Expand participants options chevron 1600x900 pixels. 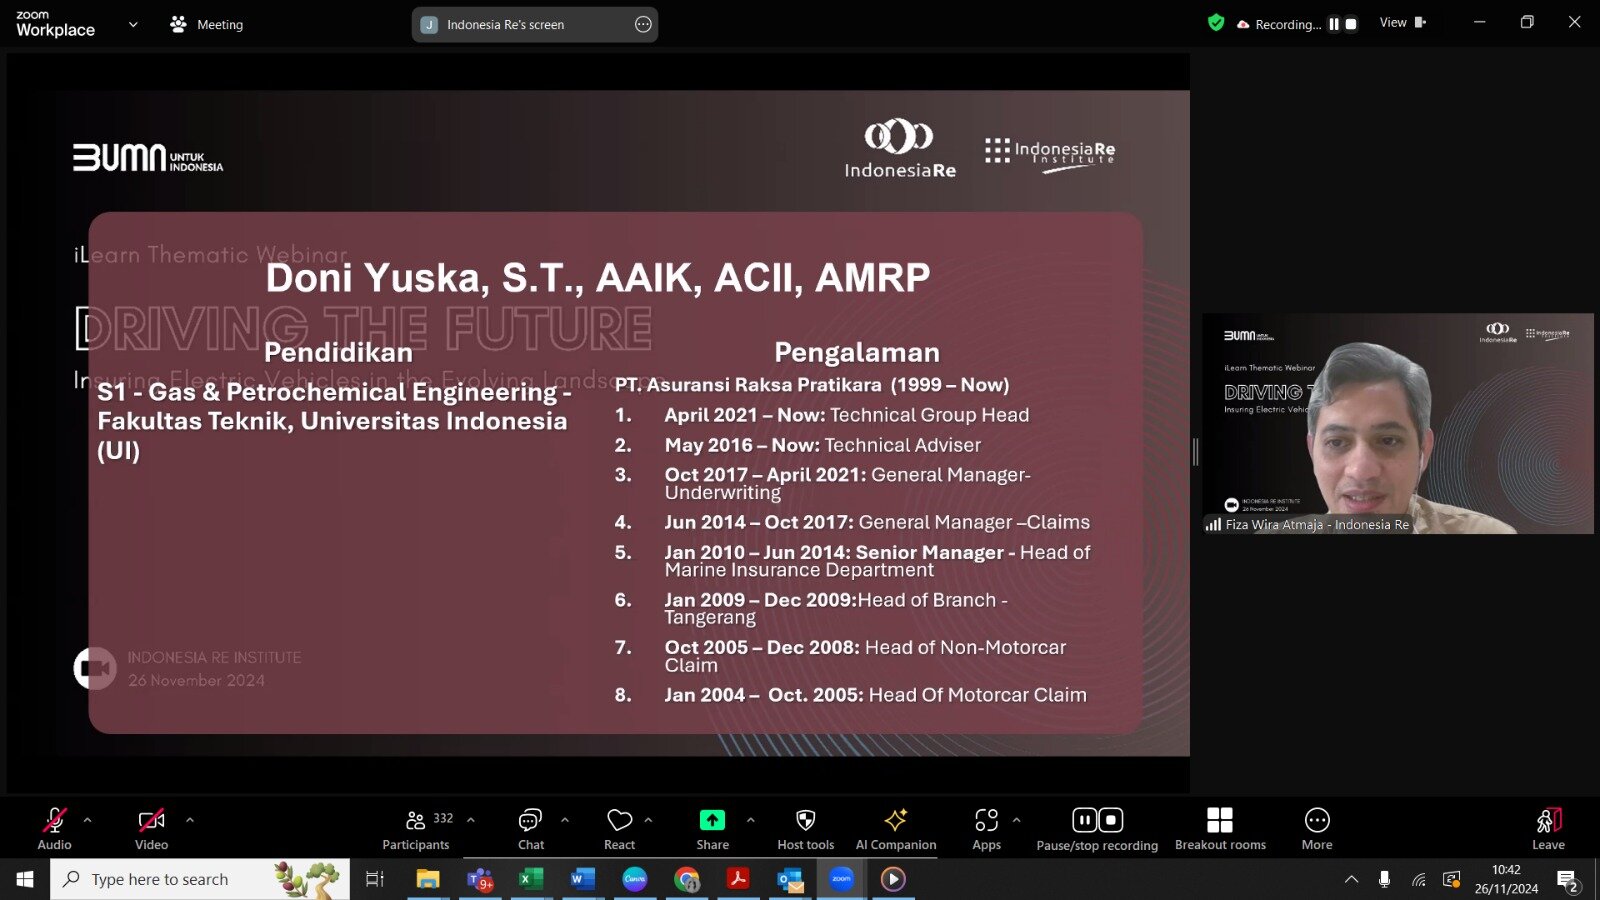pyautogui.click(x=471, y=820)
